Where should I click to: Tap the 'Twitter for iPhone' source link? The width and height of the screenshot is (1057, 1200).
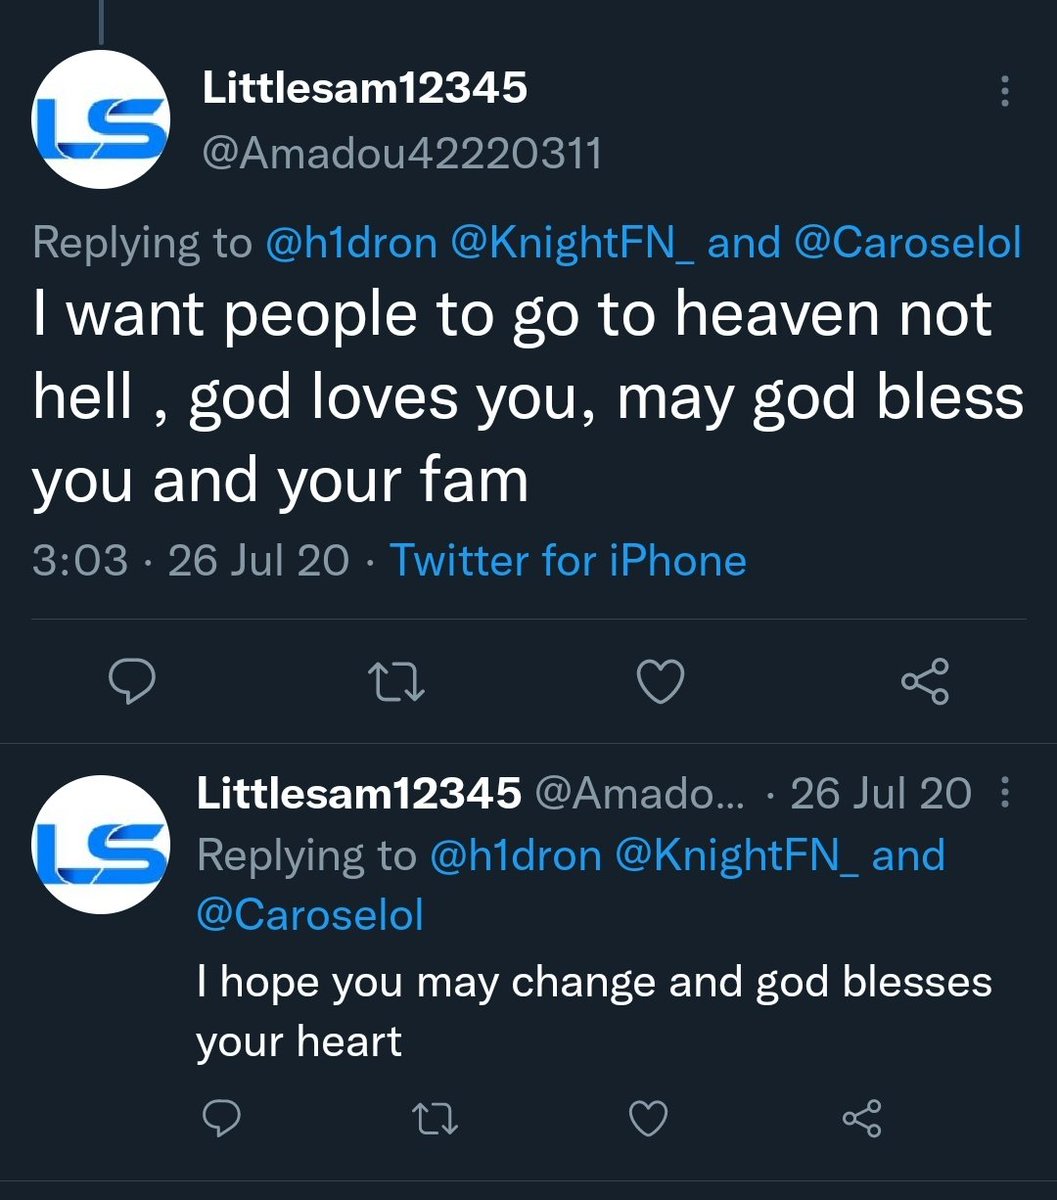pyautogui.click(x=567, y=560)
